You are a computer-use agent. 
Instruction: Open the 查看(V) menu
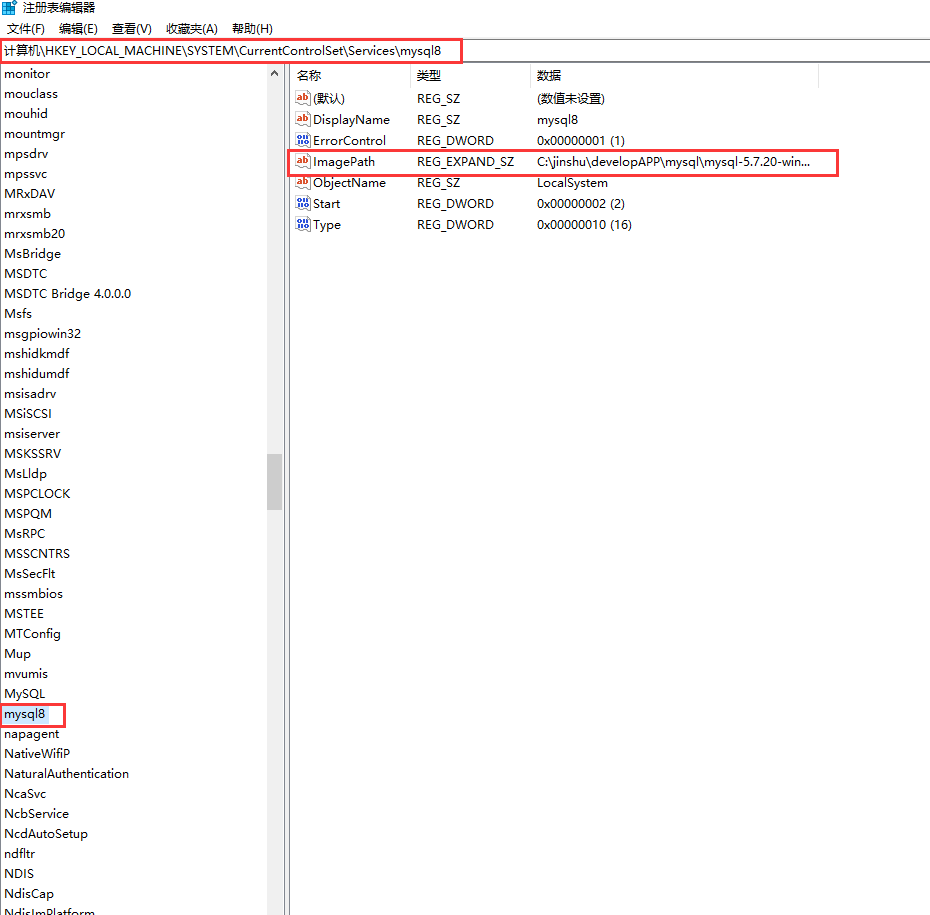(x=132, y=28)
